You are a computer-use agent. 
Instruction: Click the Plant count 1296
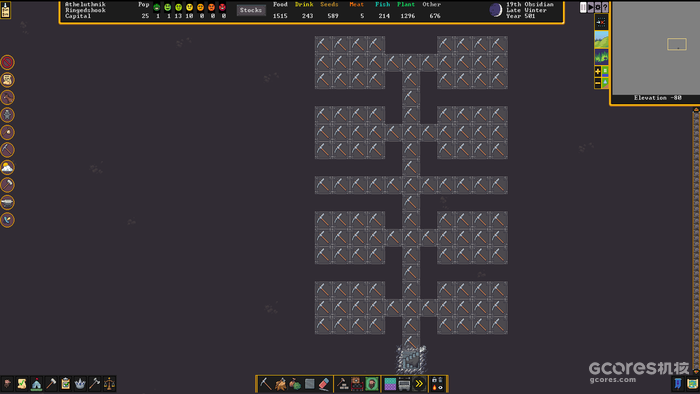tap(408, 16)
